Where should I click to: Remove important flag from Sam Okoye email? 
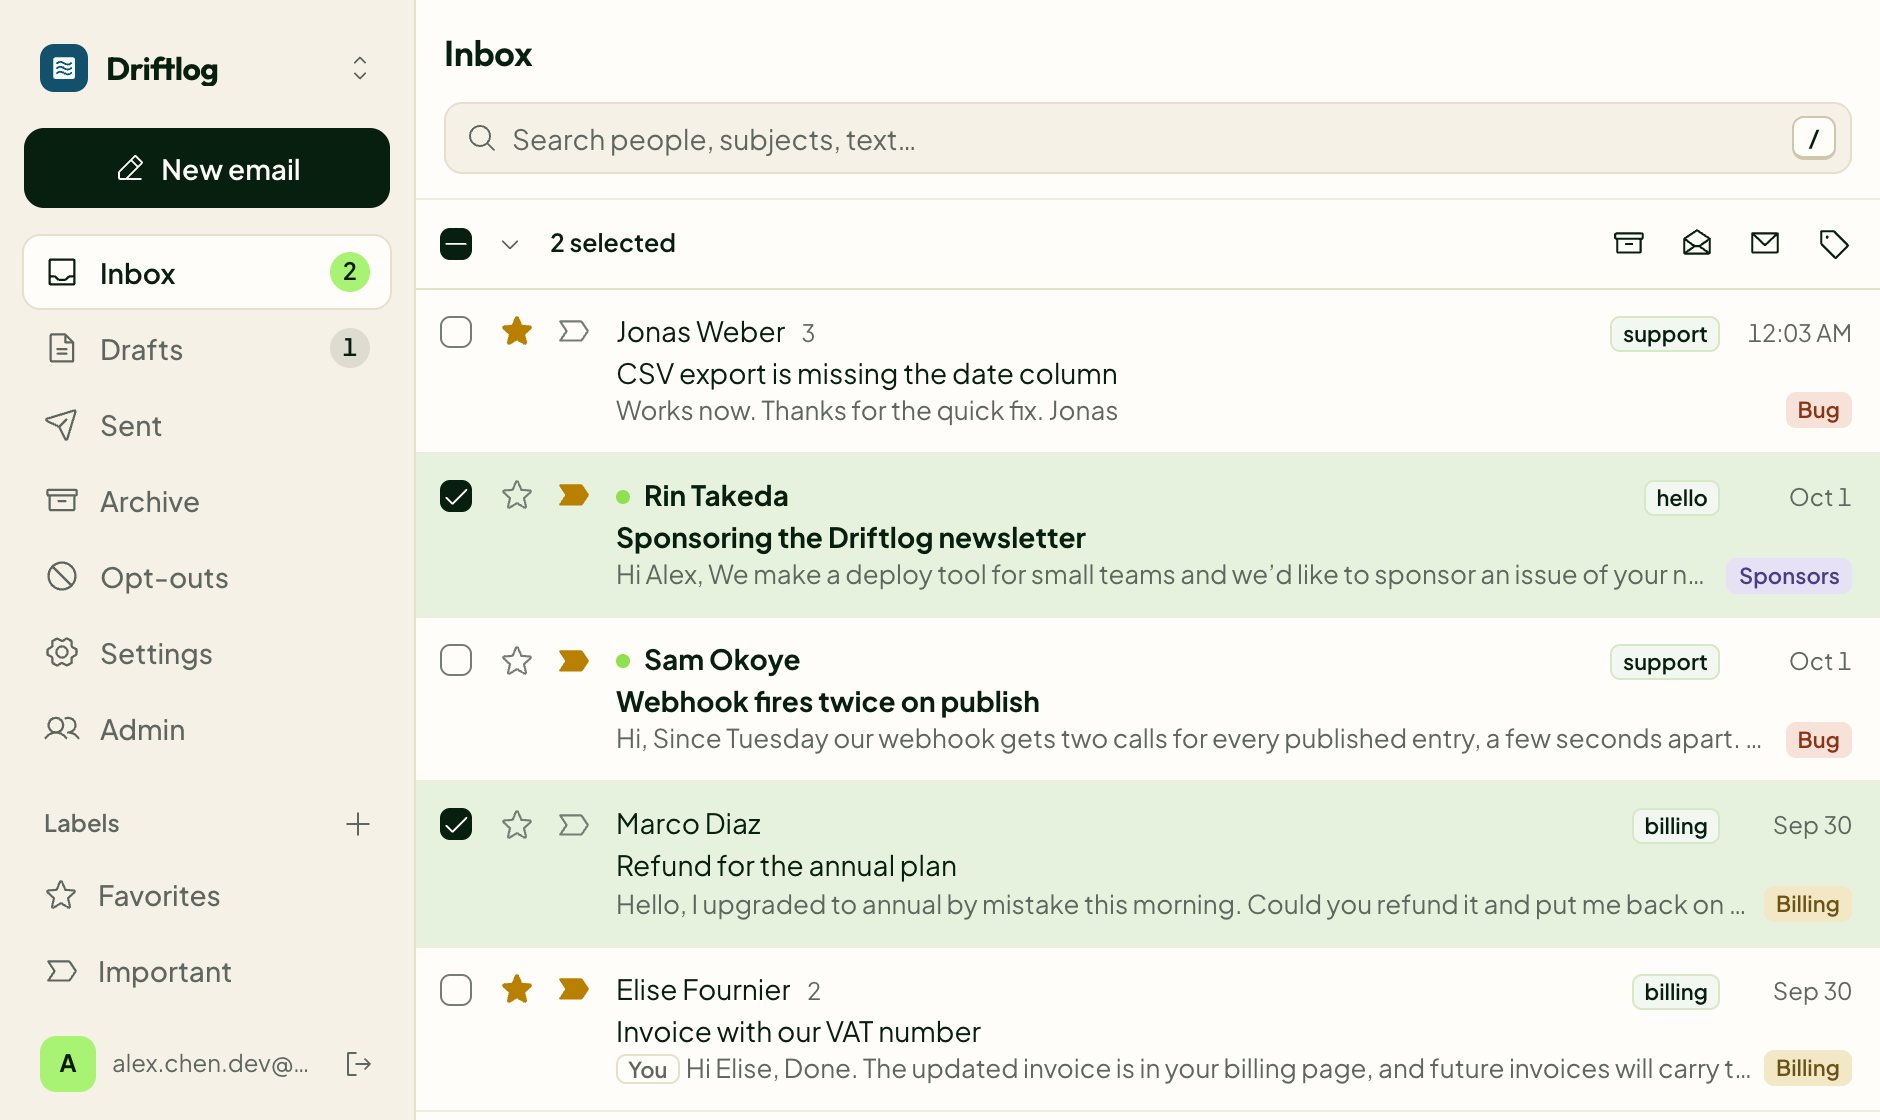(573, 660)
